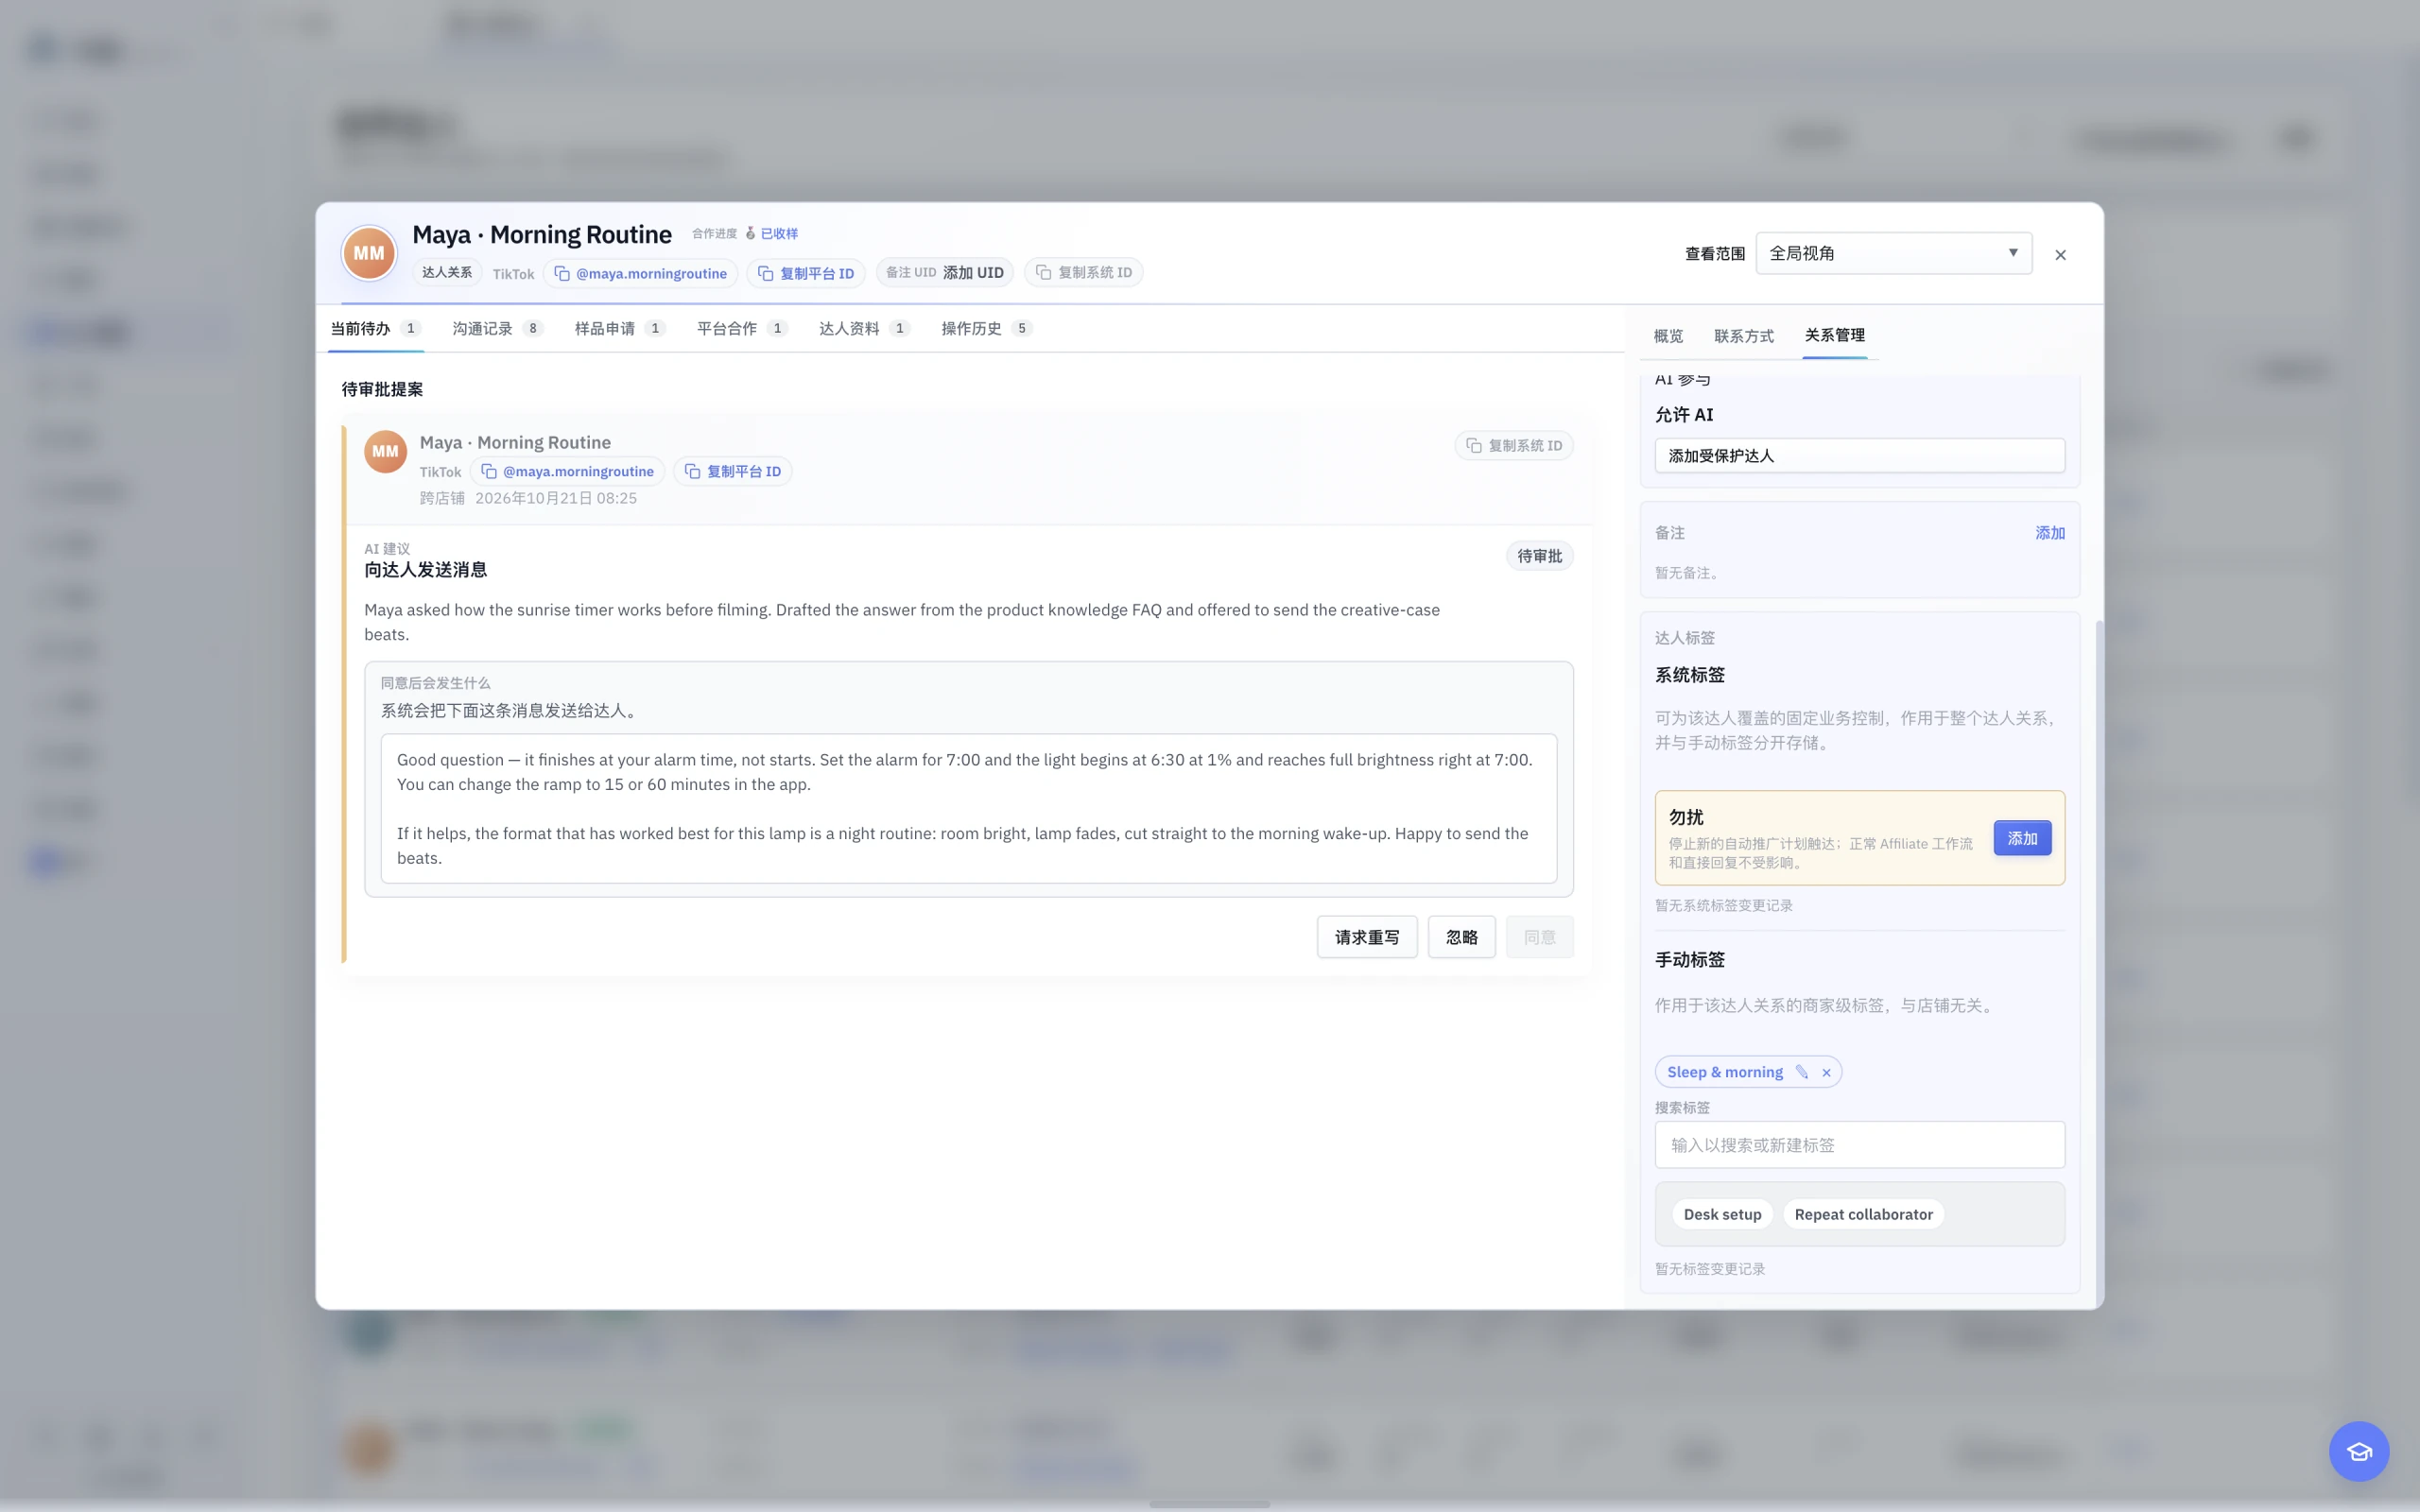Click the 同意 approve button
2420x1512 pixels.
coord(1539,937)
